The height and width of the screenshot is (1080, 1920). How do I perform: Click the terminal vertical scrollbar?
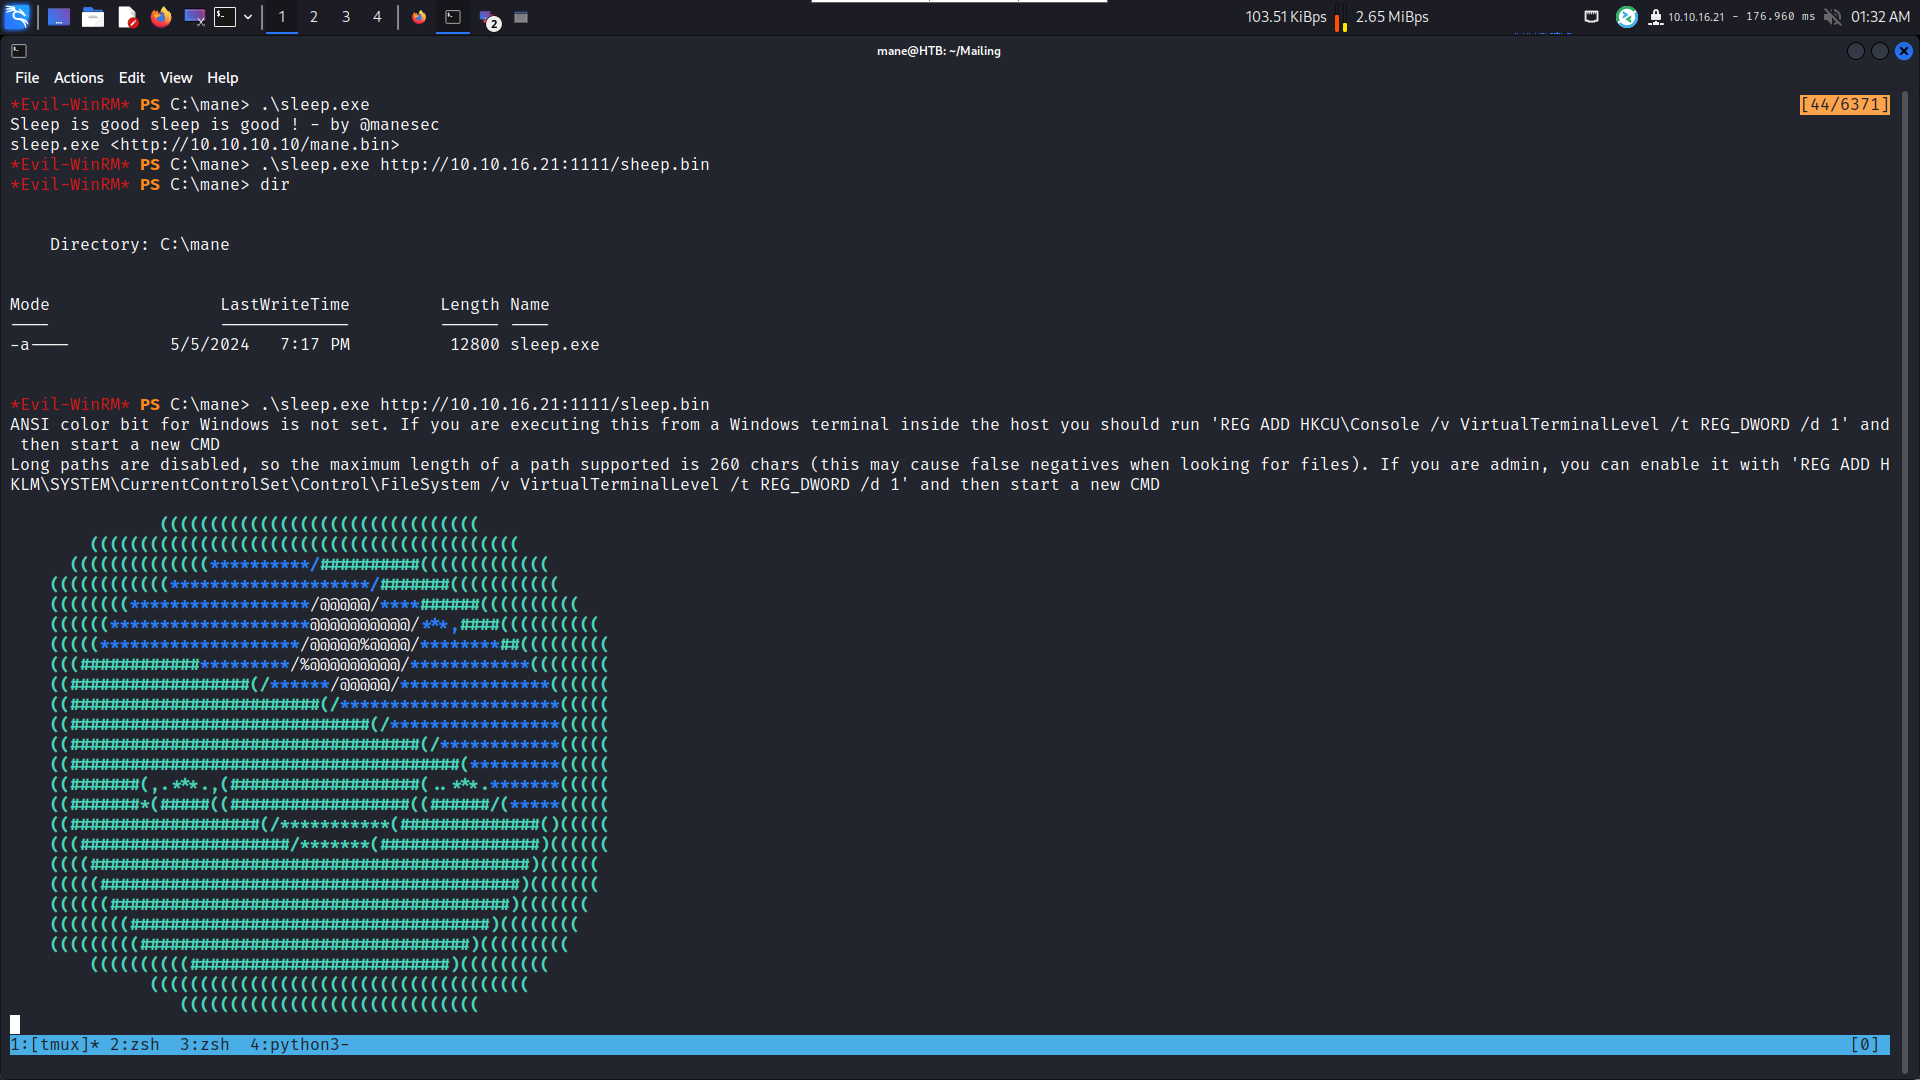pyautogui.click(x=1906, y=580)
